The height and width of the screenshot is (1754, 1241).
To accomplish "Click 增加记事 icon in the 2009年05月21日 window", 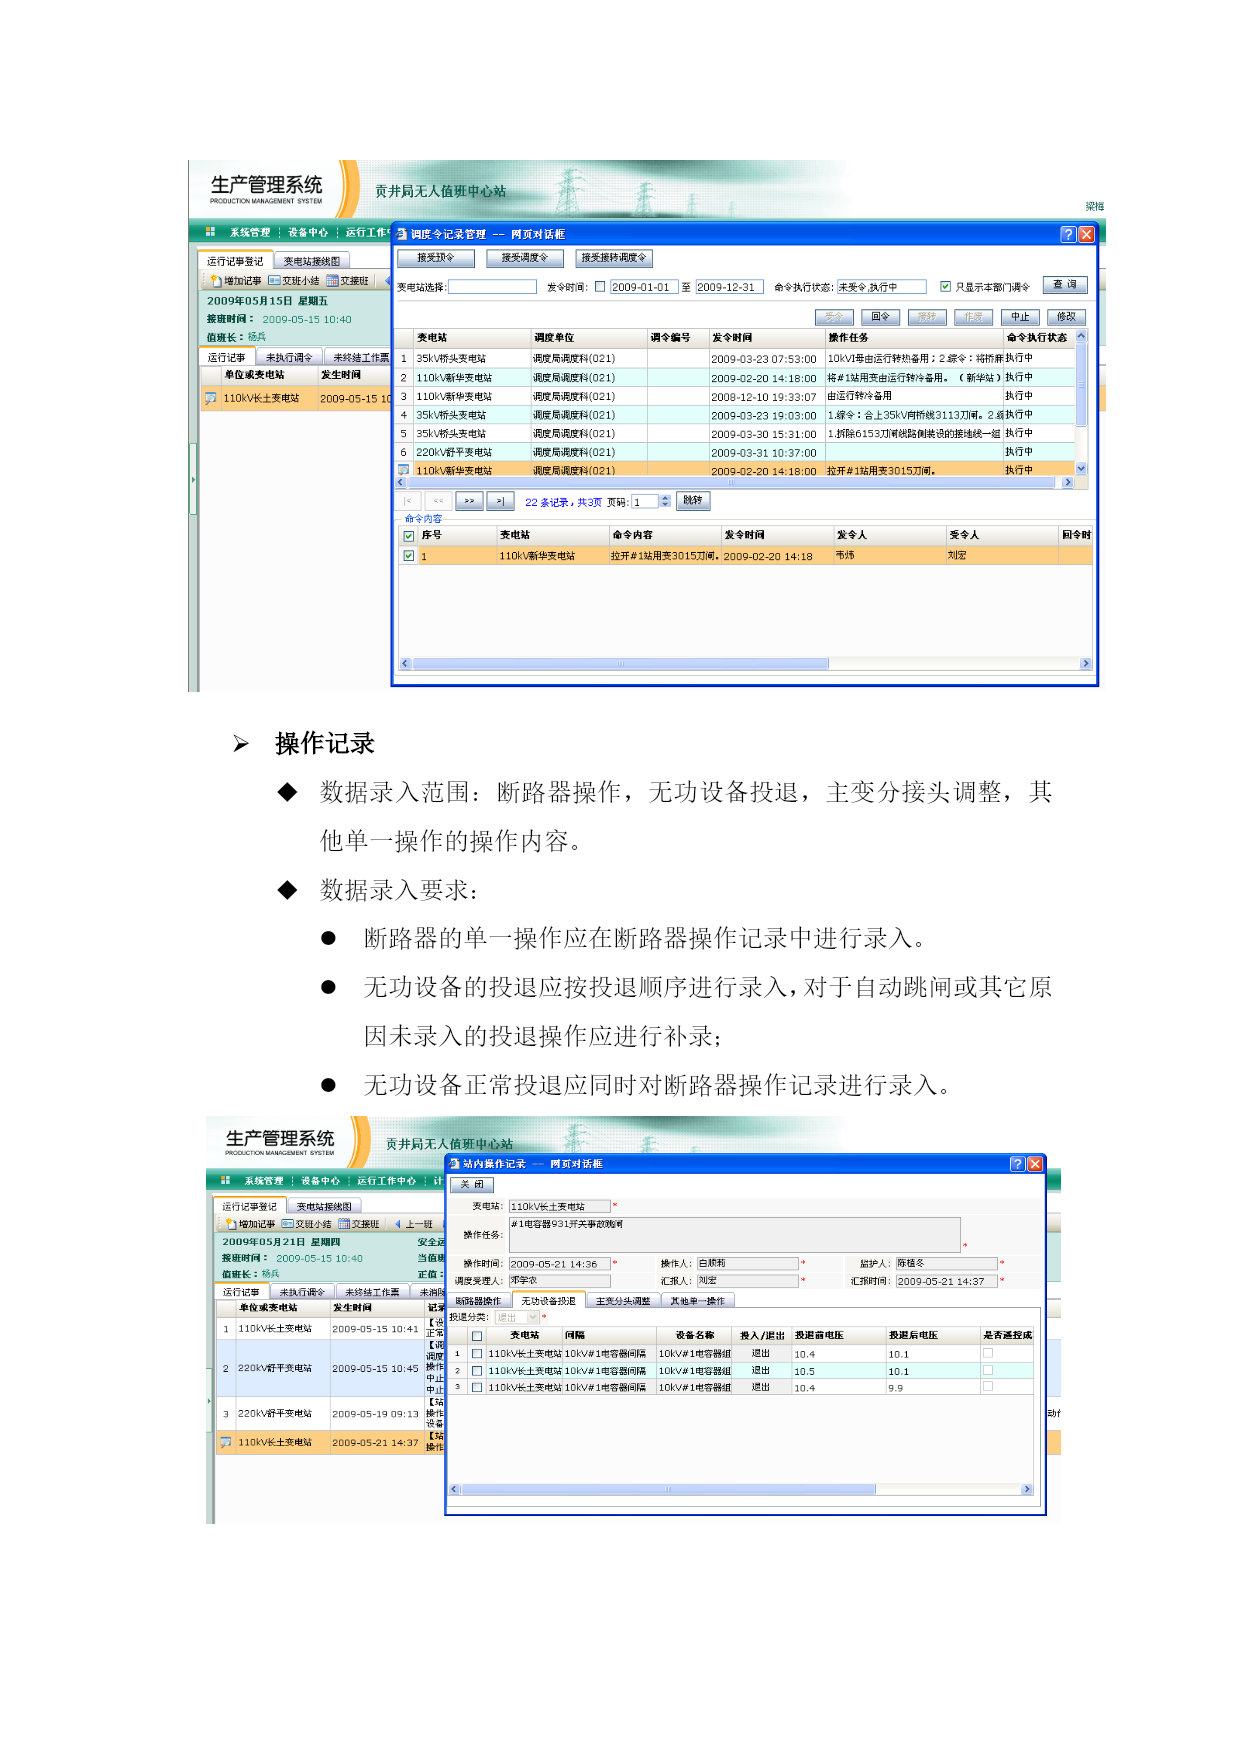I will point(231,1224).
